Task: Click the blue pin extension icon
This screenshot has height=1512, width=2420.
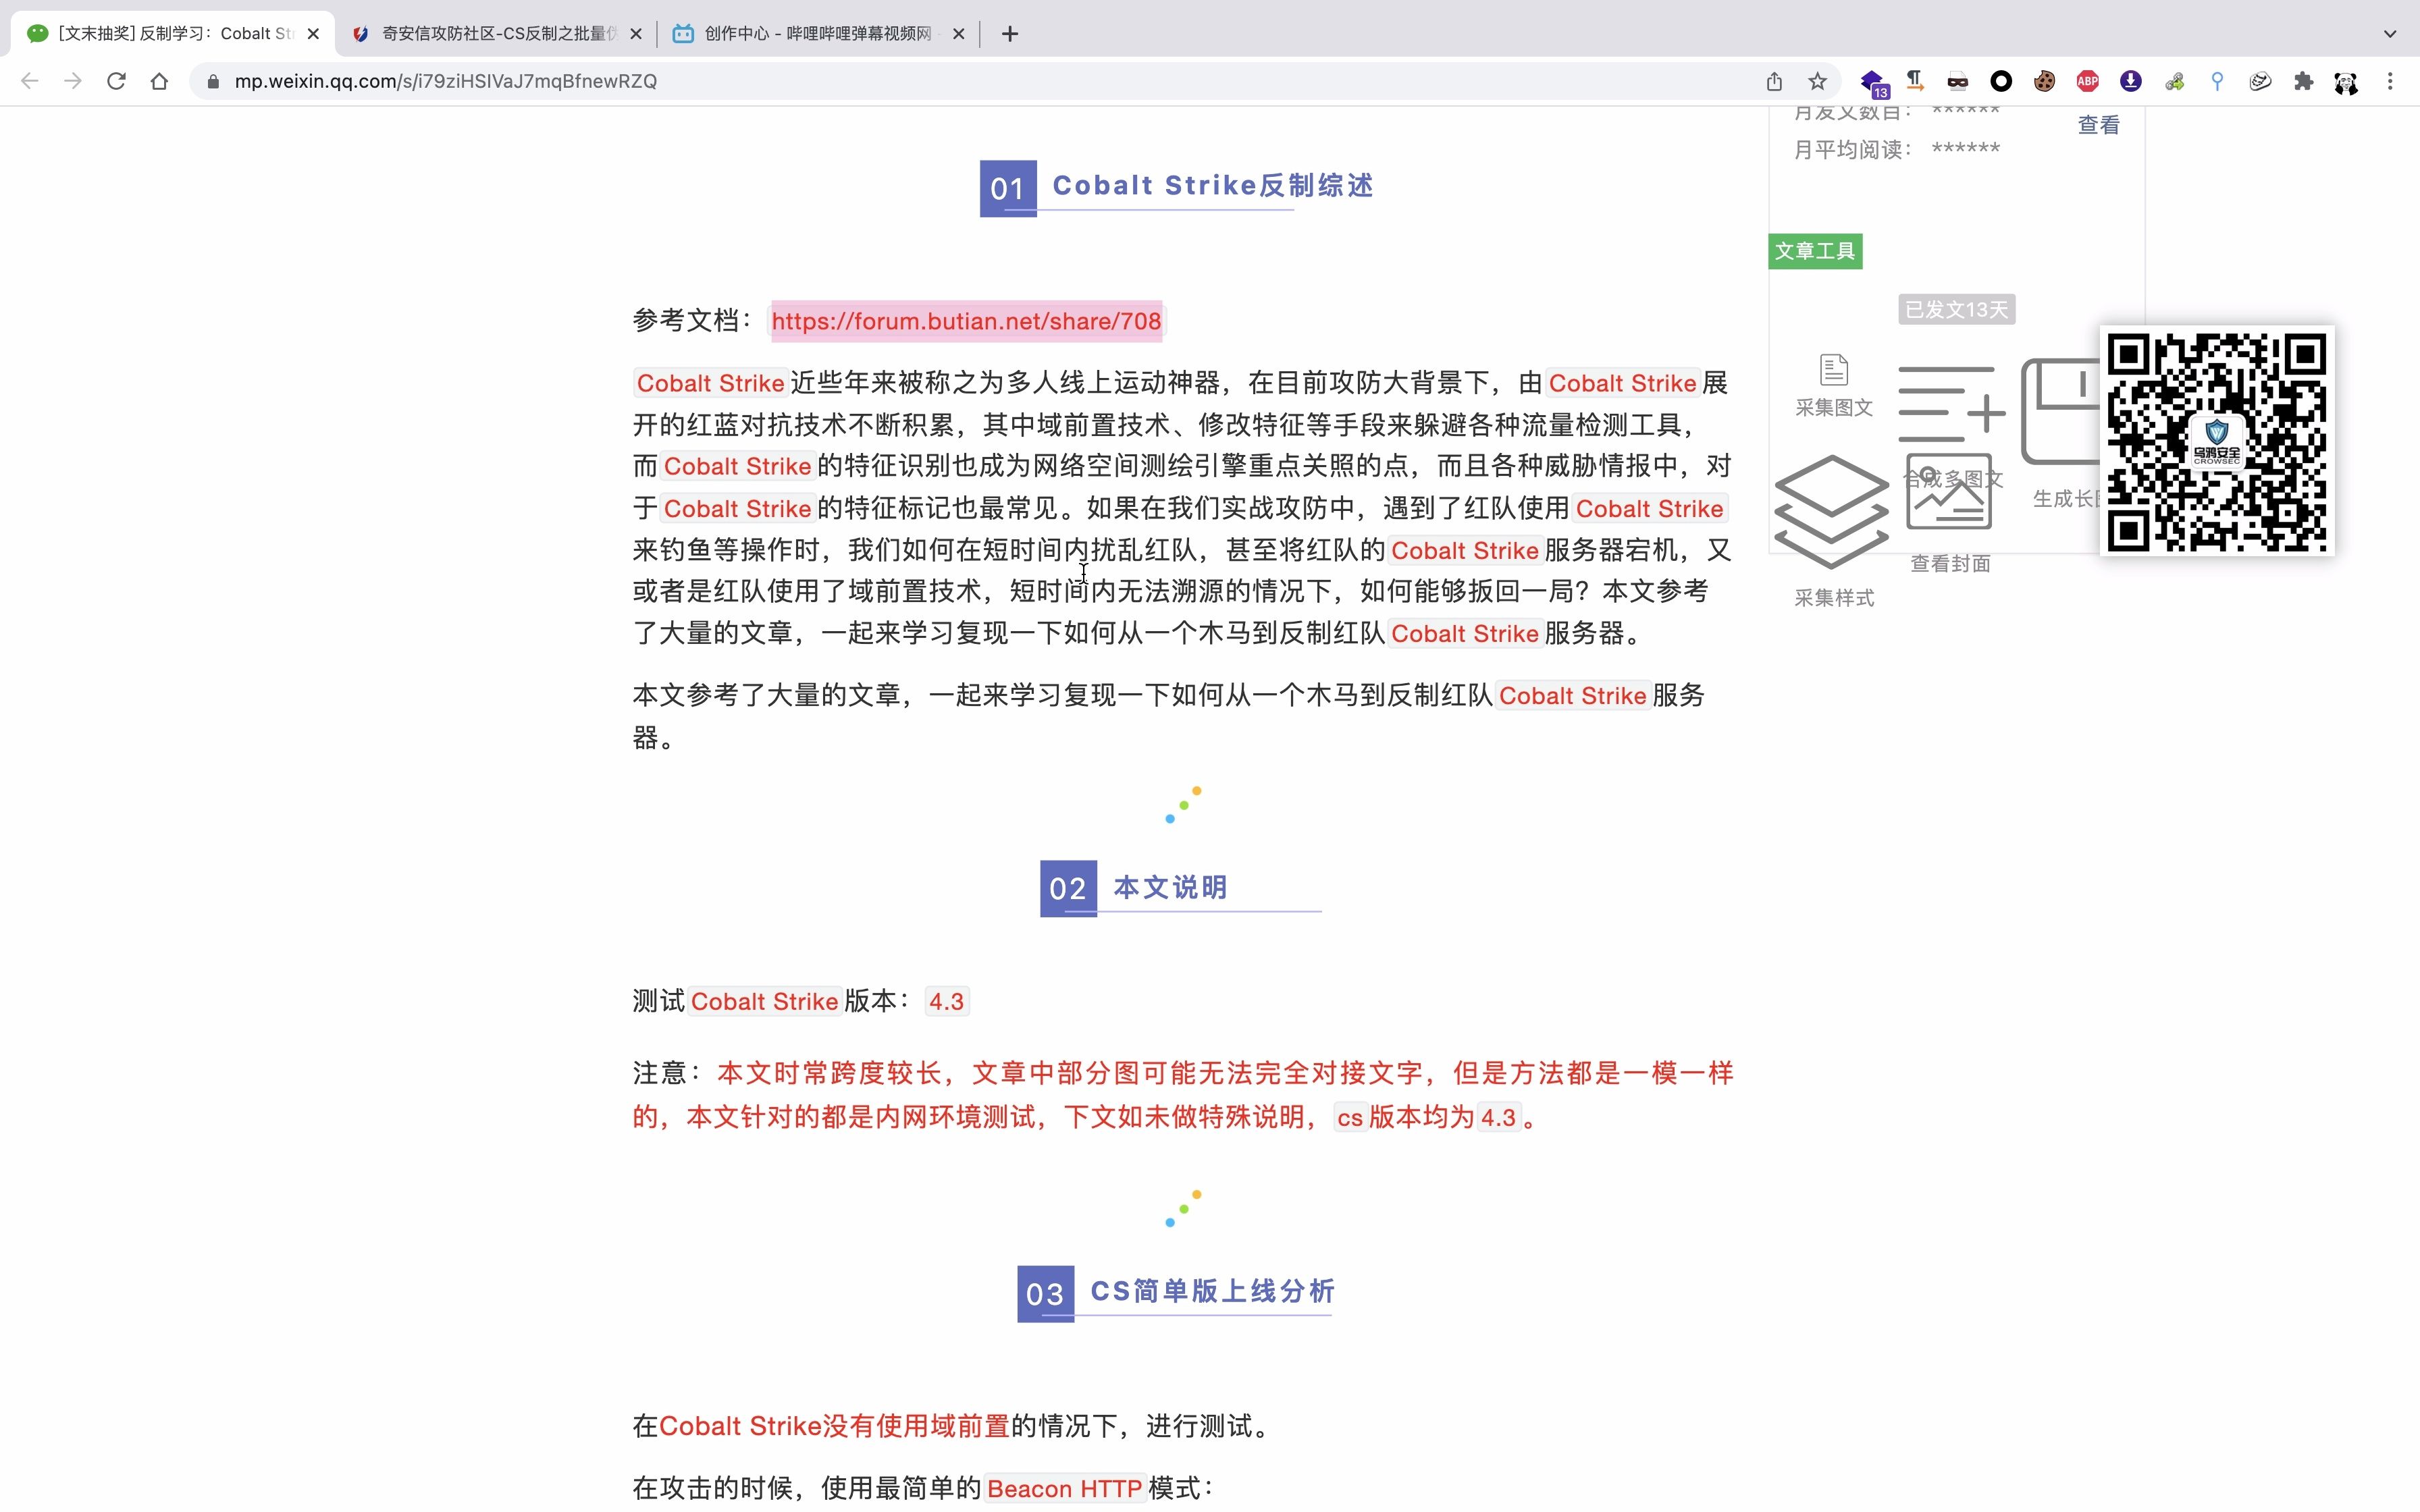Action: (2217, 81)
